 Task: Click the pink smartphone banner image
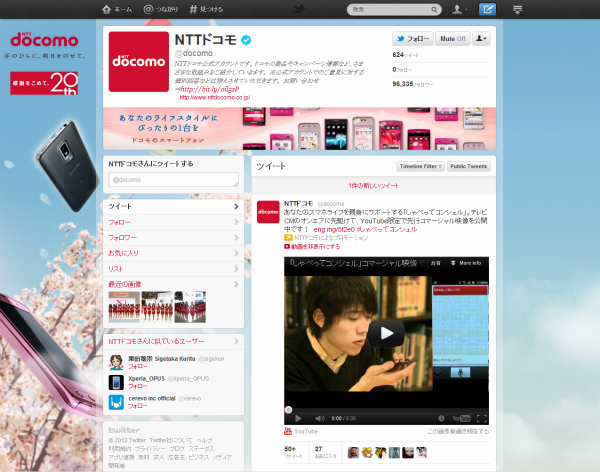(x=299, y=129)
